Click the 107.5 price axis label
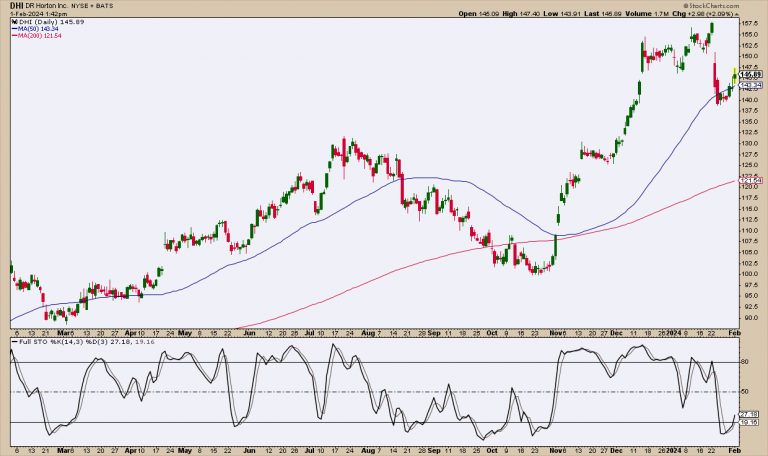 pos(750,241)
